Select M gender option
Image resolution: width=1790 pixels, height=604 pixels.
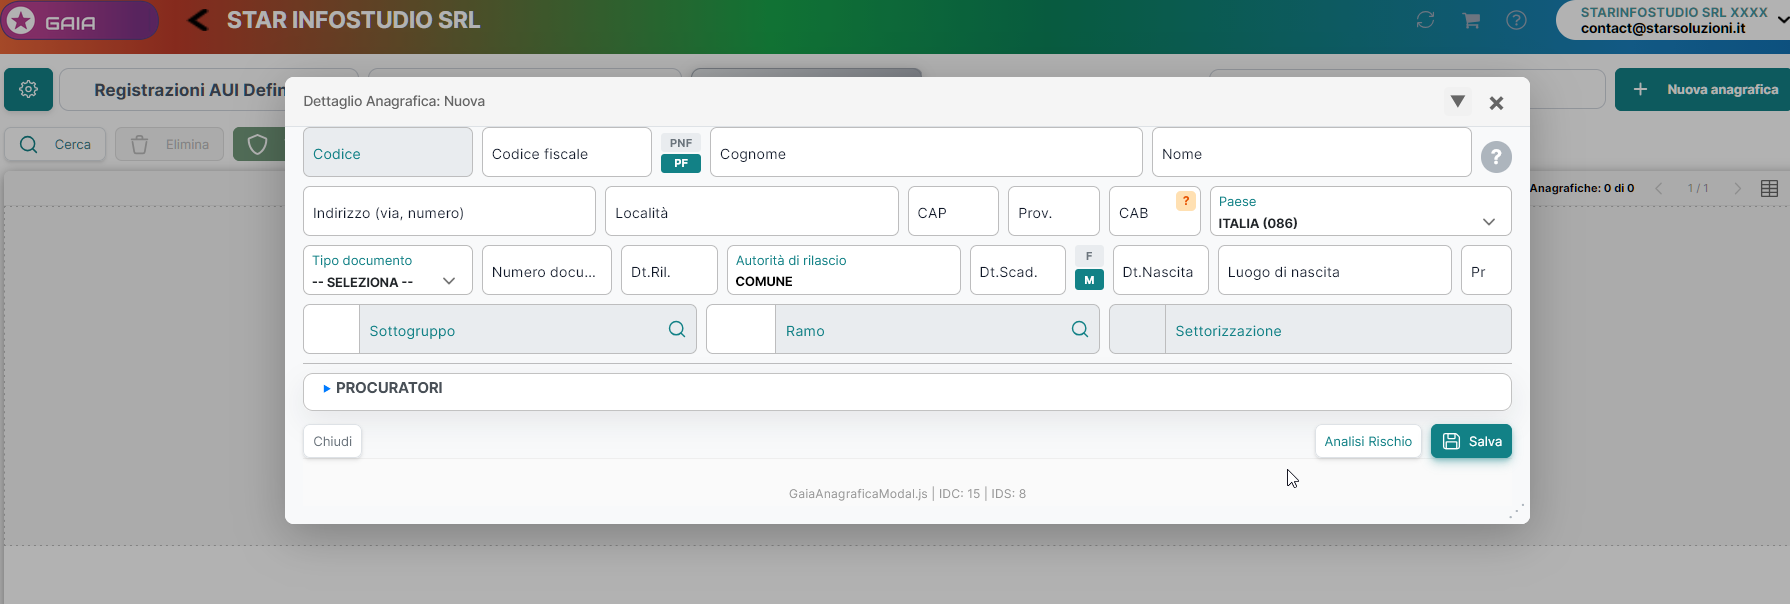(x=1089, y=280)
